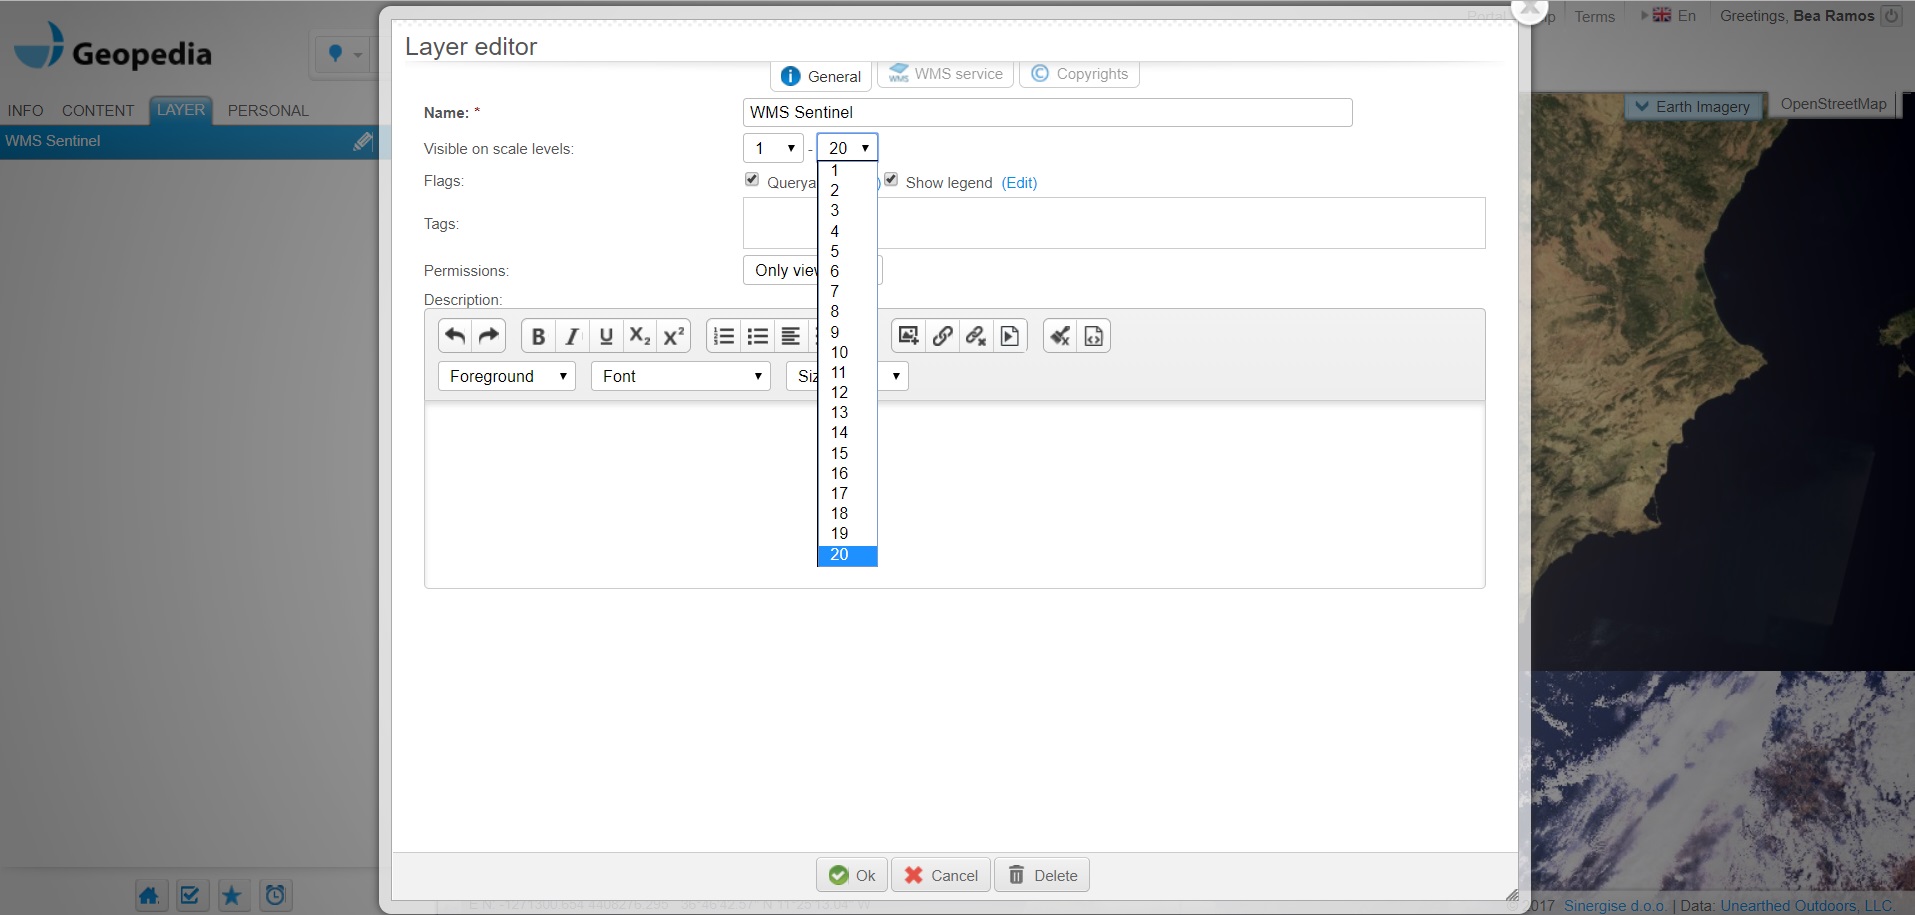Open the CONTENT sidebar tab
This screenshot has height=915, width=1915.
click(x=98, y=111)
